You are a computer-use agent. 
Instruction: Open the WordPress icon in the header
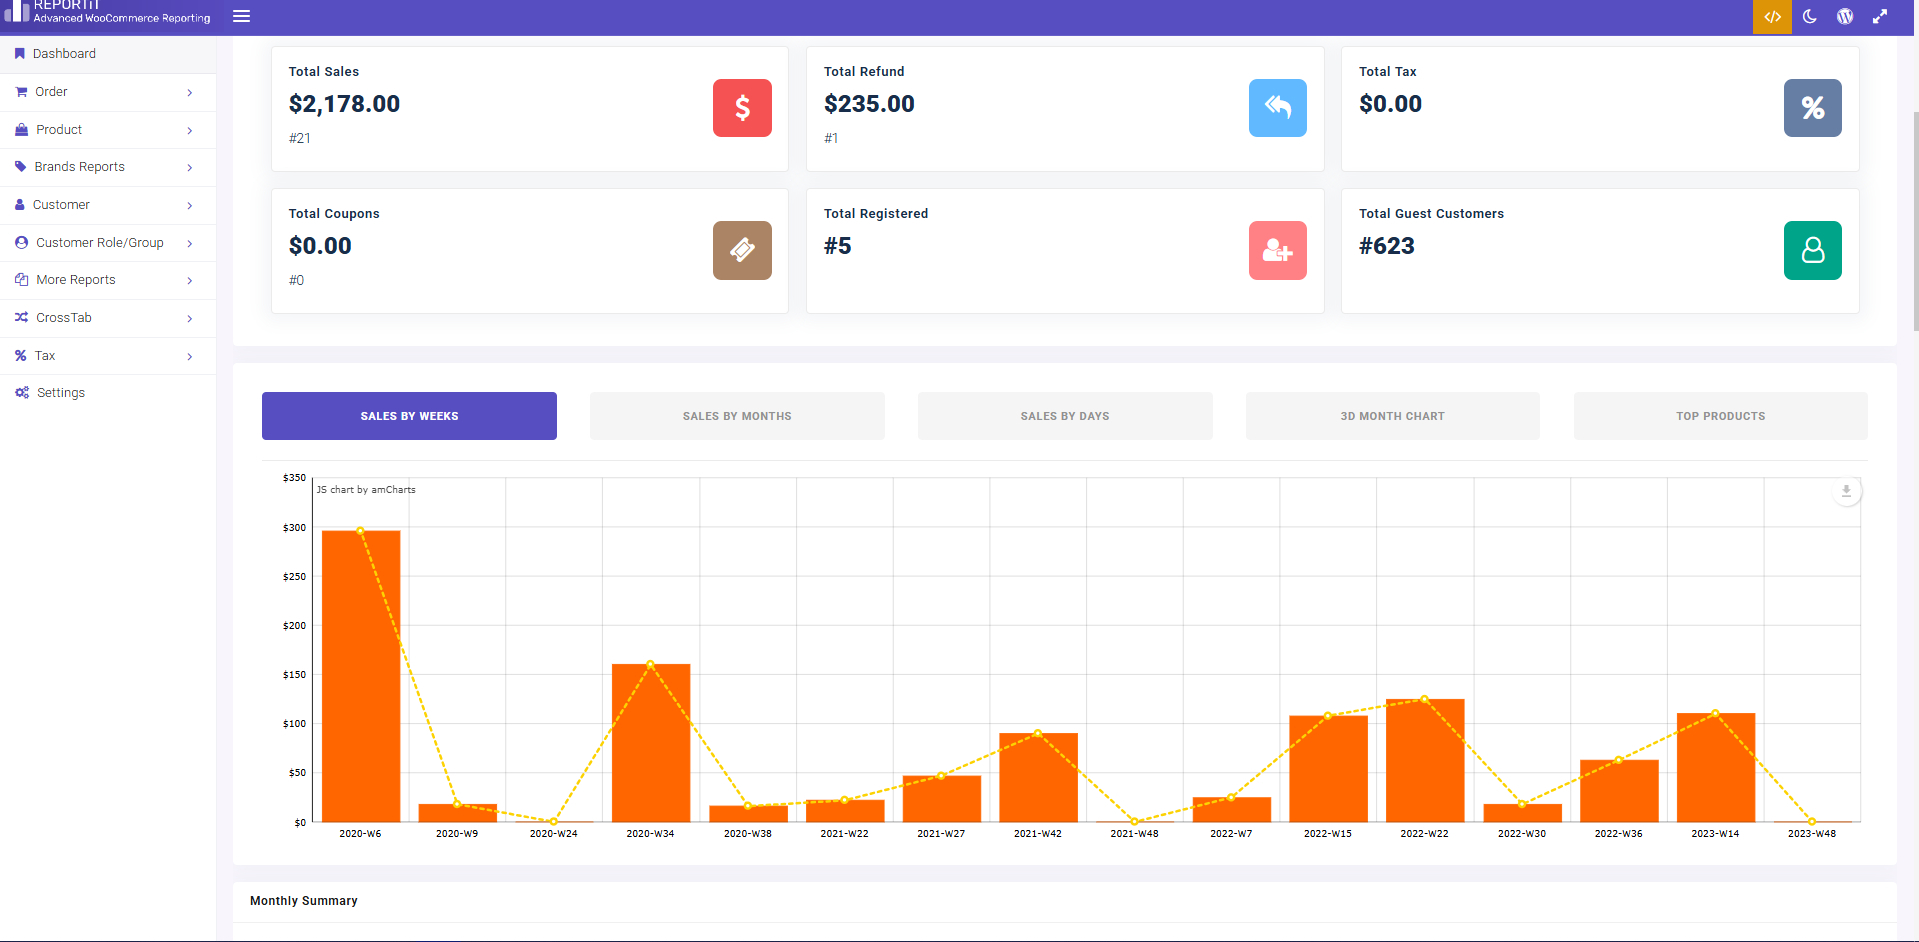coord(1844,16)
